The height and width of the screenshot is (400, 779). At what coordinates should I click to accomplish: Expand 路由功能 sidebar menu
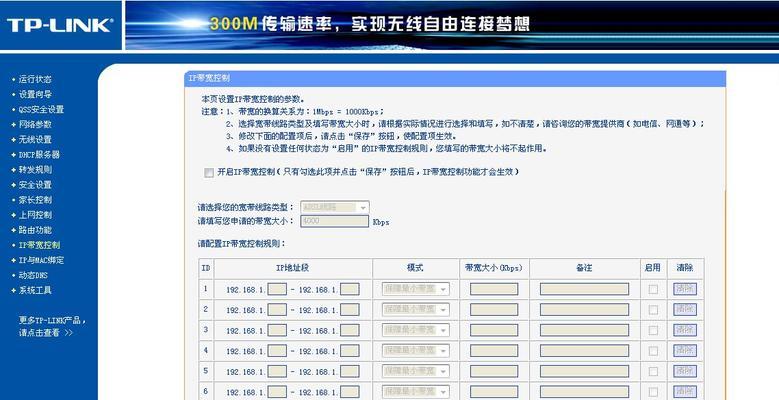35,230
